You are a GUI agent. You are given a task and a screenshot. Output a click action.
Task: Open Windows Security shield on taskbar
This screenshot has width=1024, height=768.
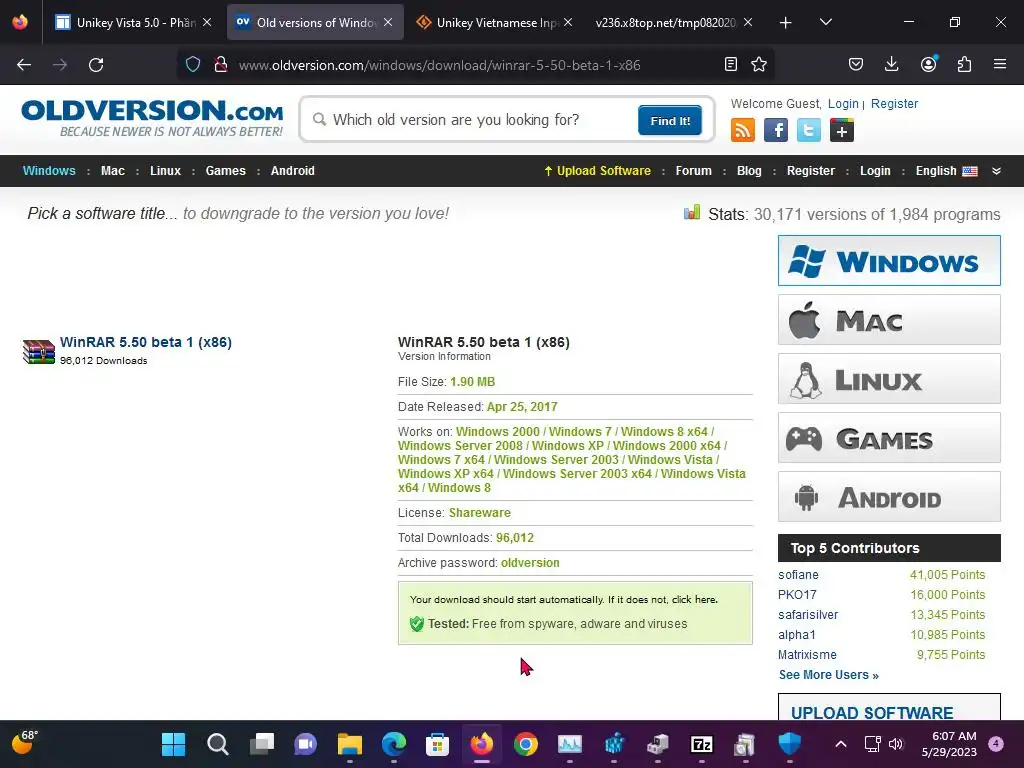click(790, 744)
